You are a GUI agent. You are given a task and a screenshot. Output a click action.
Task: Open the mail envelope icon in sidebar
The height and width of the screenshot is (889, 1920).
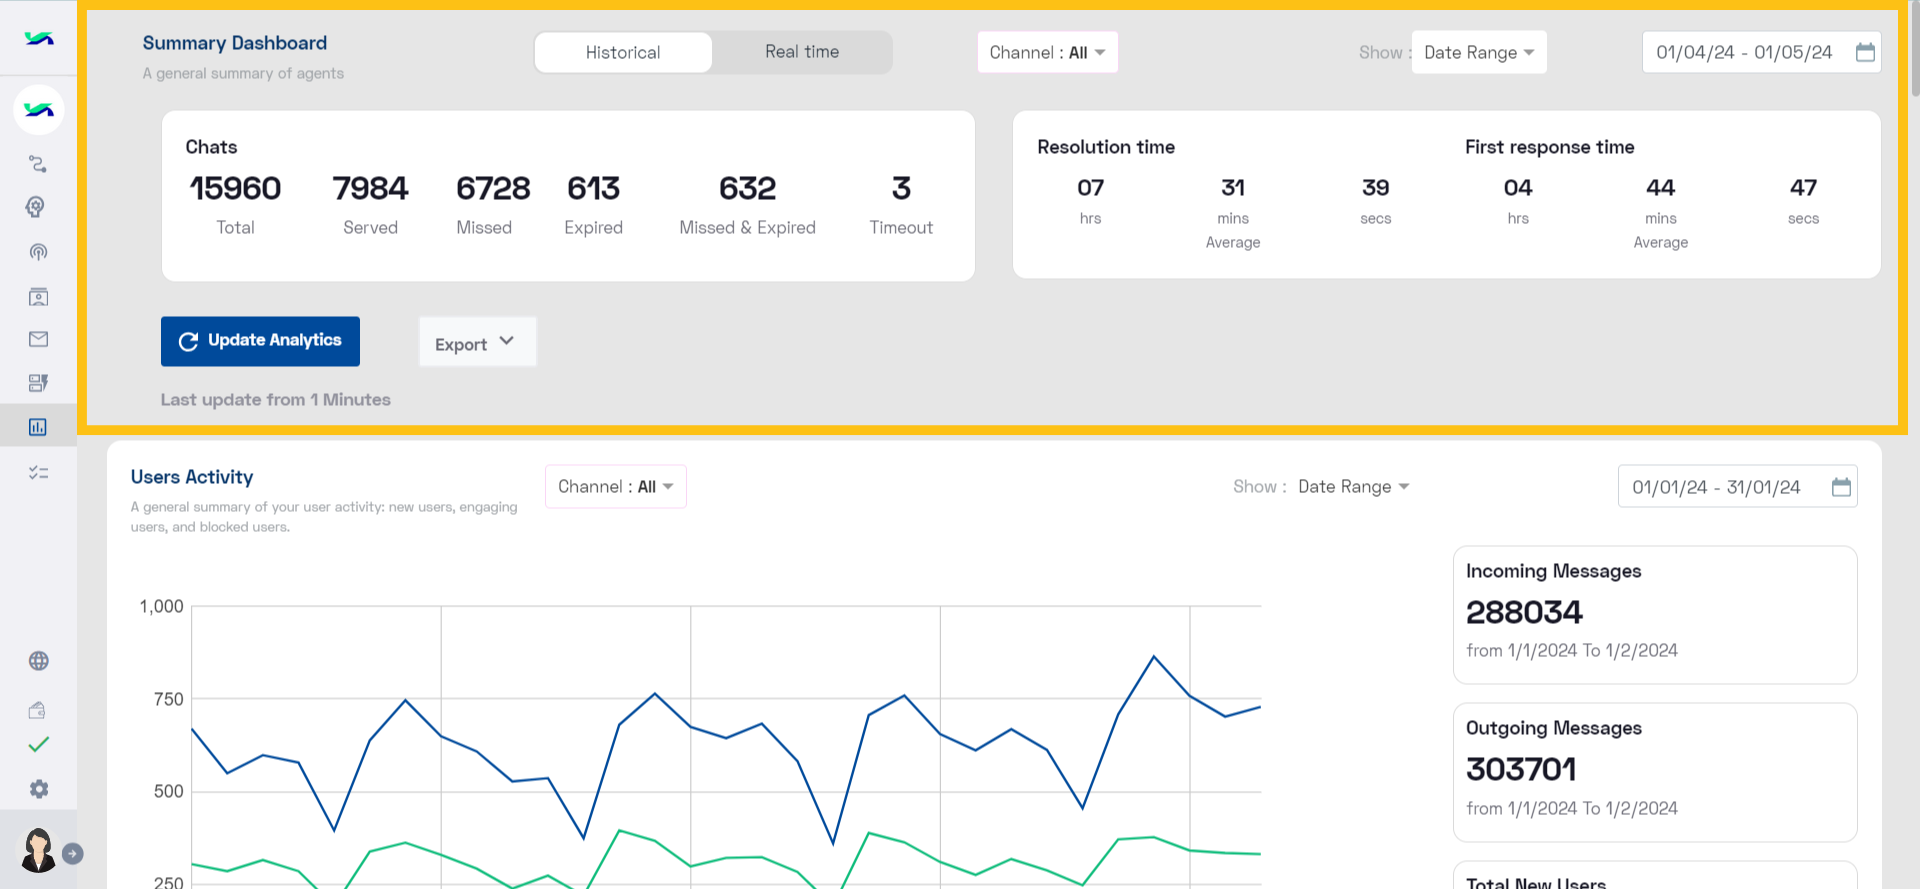click(38, 339)
